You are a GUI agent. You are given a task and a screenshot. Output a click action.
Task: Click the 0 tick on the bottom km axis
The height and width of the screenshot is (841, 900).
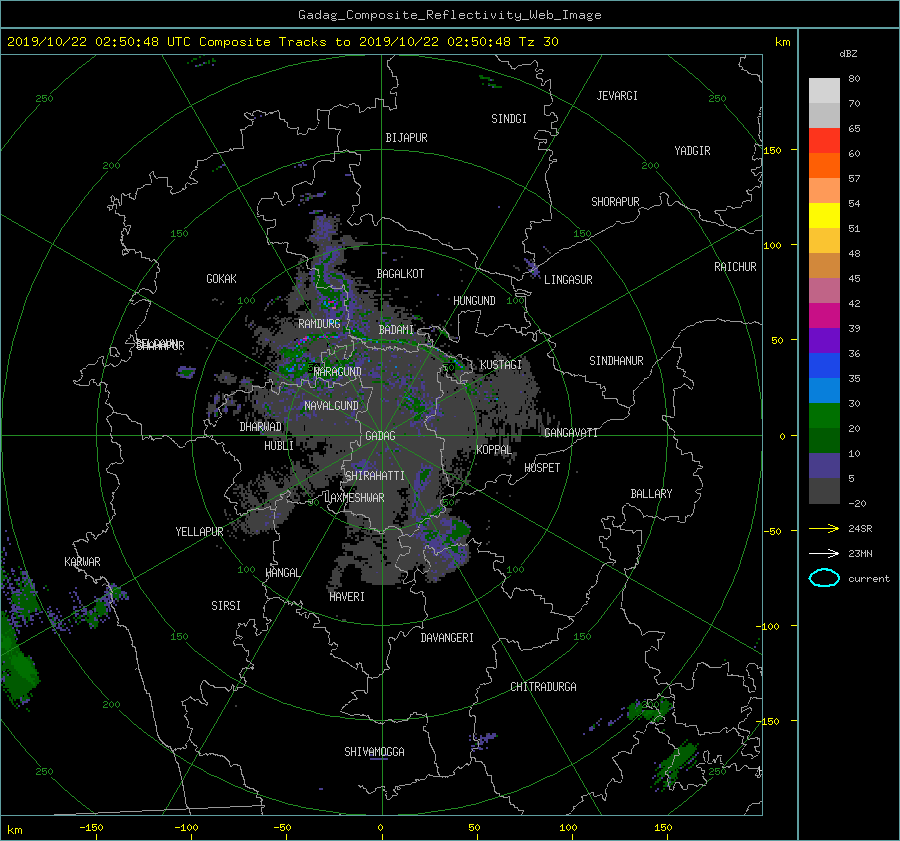380,828
